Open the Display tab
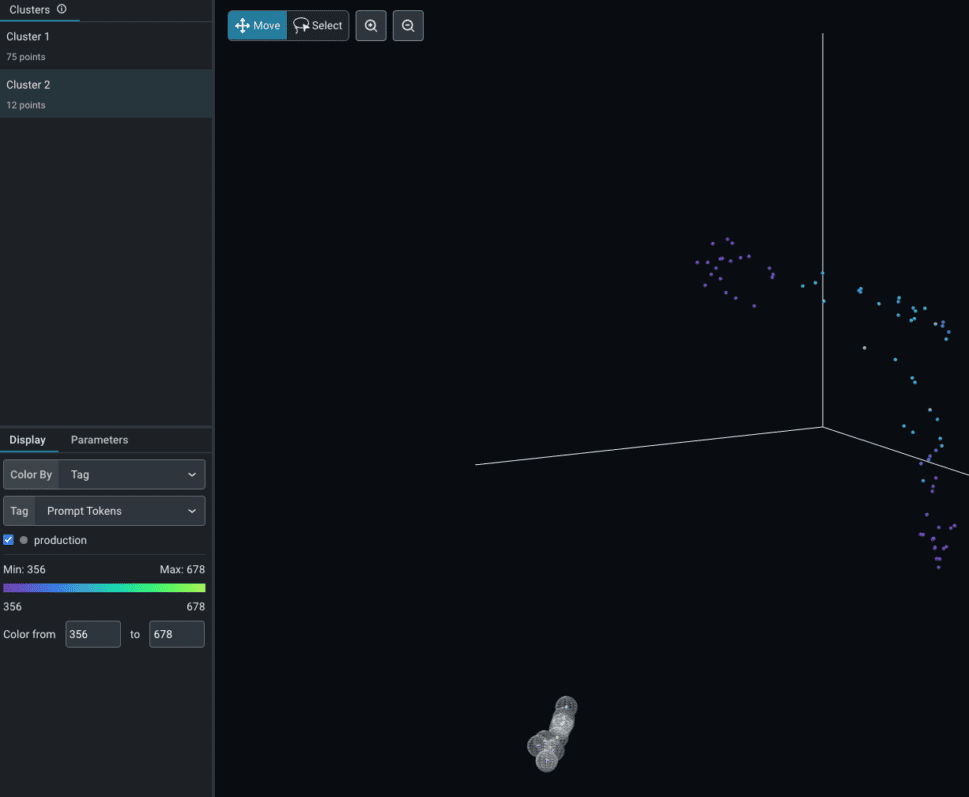Image resolution: width=969 pixels, height=797 pixels. pyautogui.click(x=28, y=440)
